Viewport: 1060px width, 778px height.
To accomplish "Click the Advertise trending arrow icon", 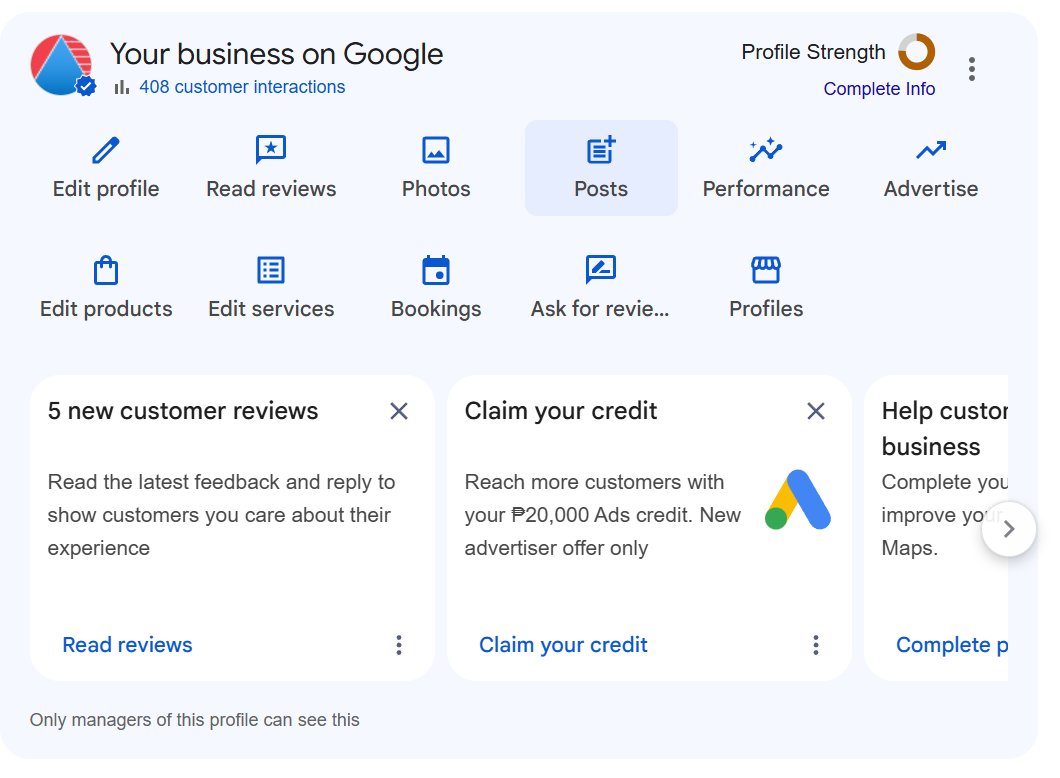I will click(x=931, y=150).
